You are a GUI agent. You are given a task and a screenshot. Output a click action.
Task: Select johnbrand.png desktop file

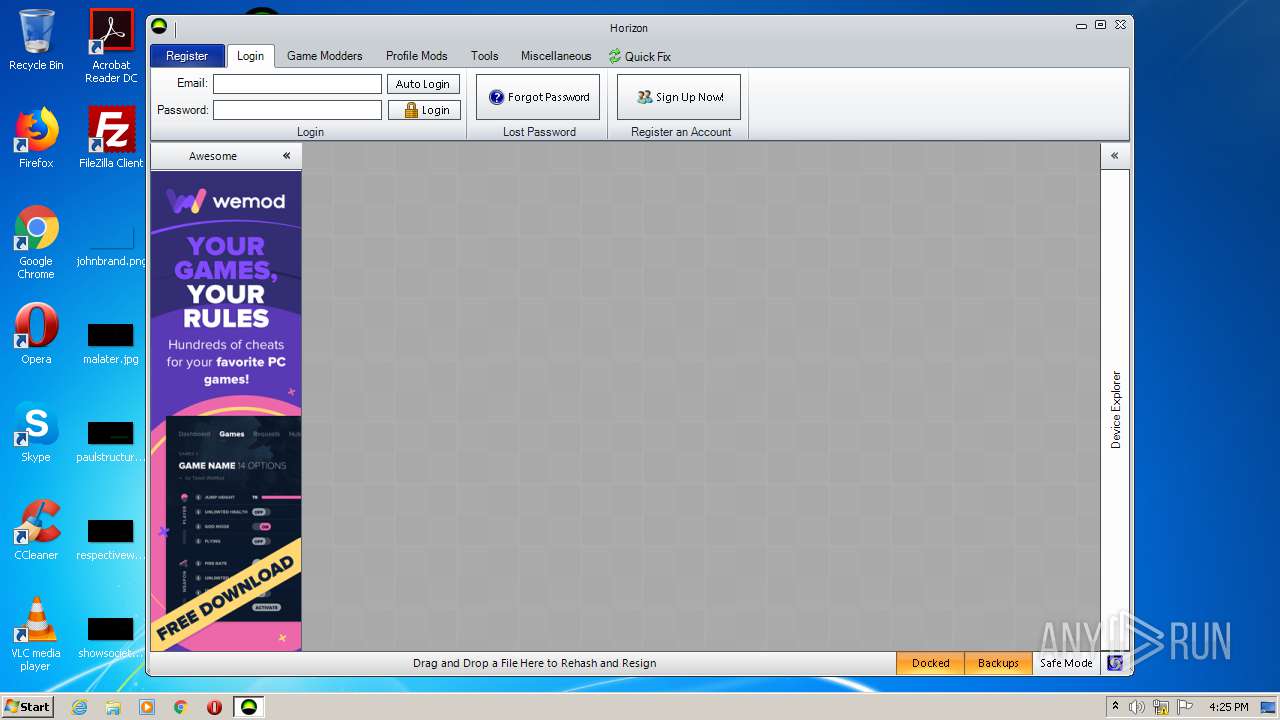click(x=111, y=245)
